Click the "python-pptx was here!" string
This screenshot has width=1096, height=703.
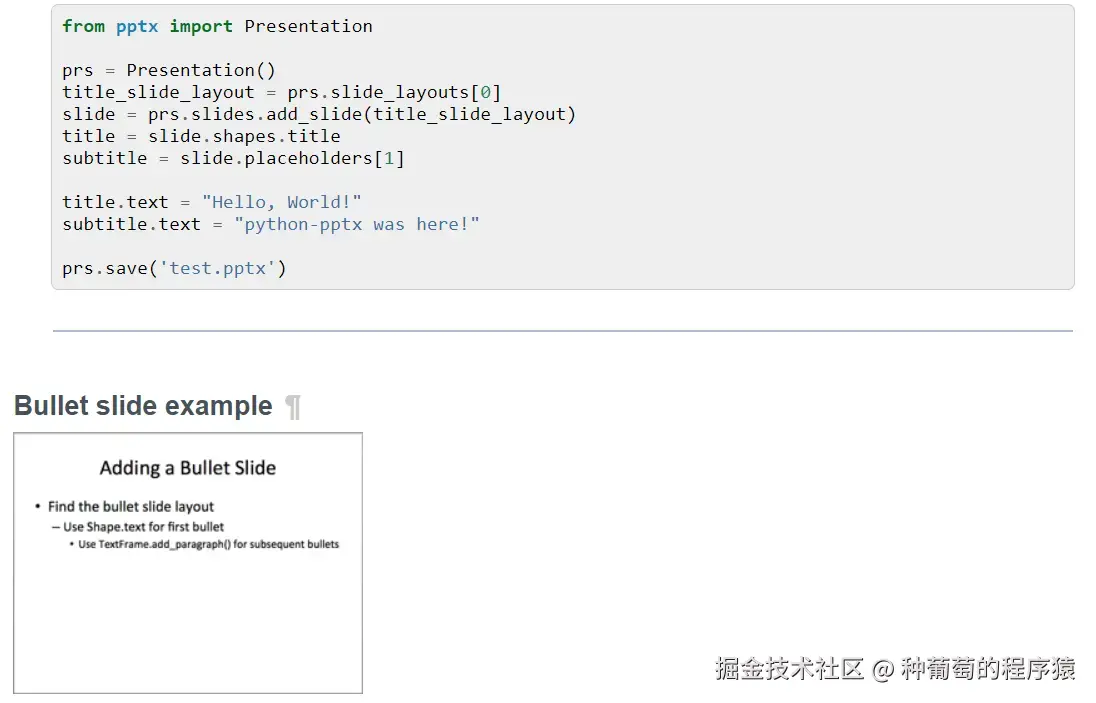[x=357, y=224]
